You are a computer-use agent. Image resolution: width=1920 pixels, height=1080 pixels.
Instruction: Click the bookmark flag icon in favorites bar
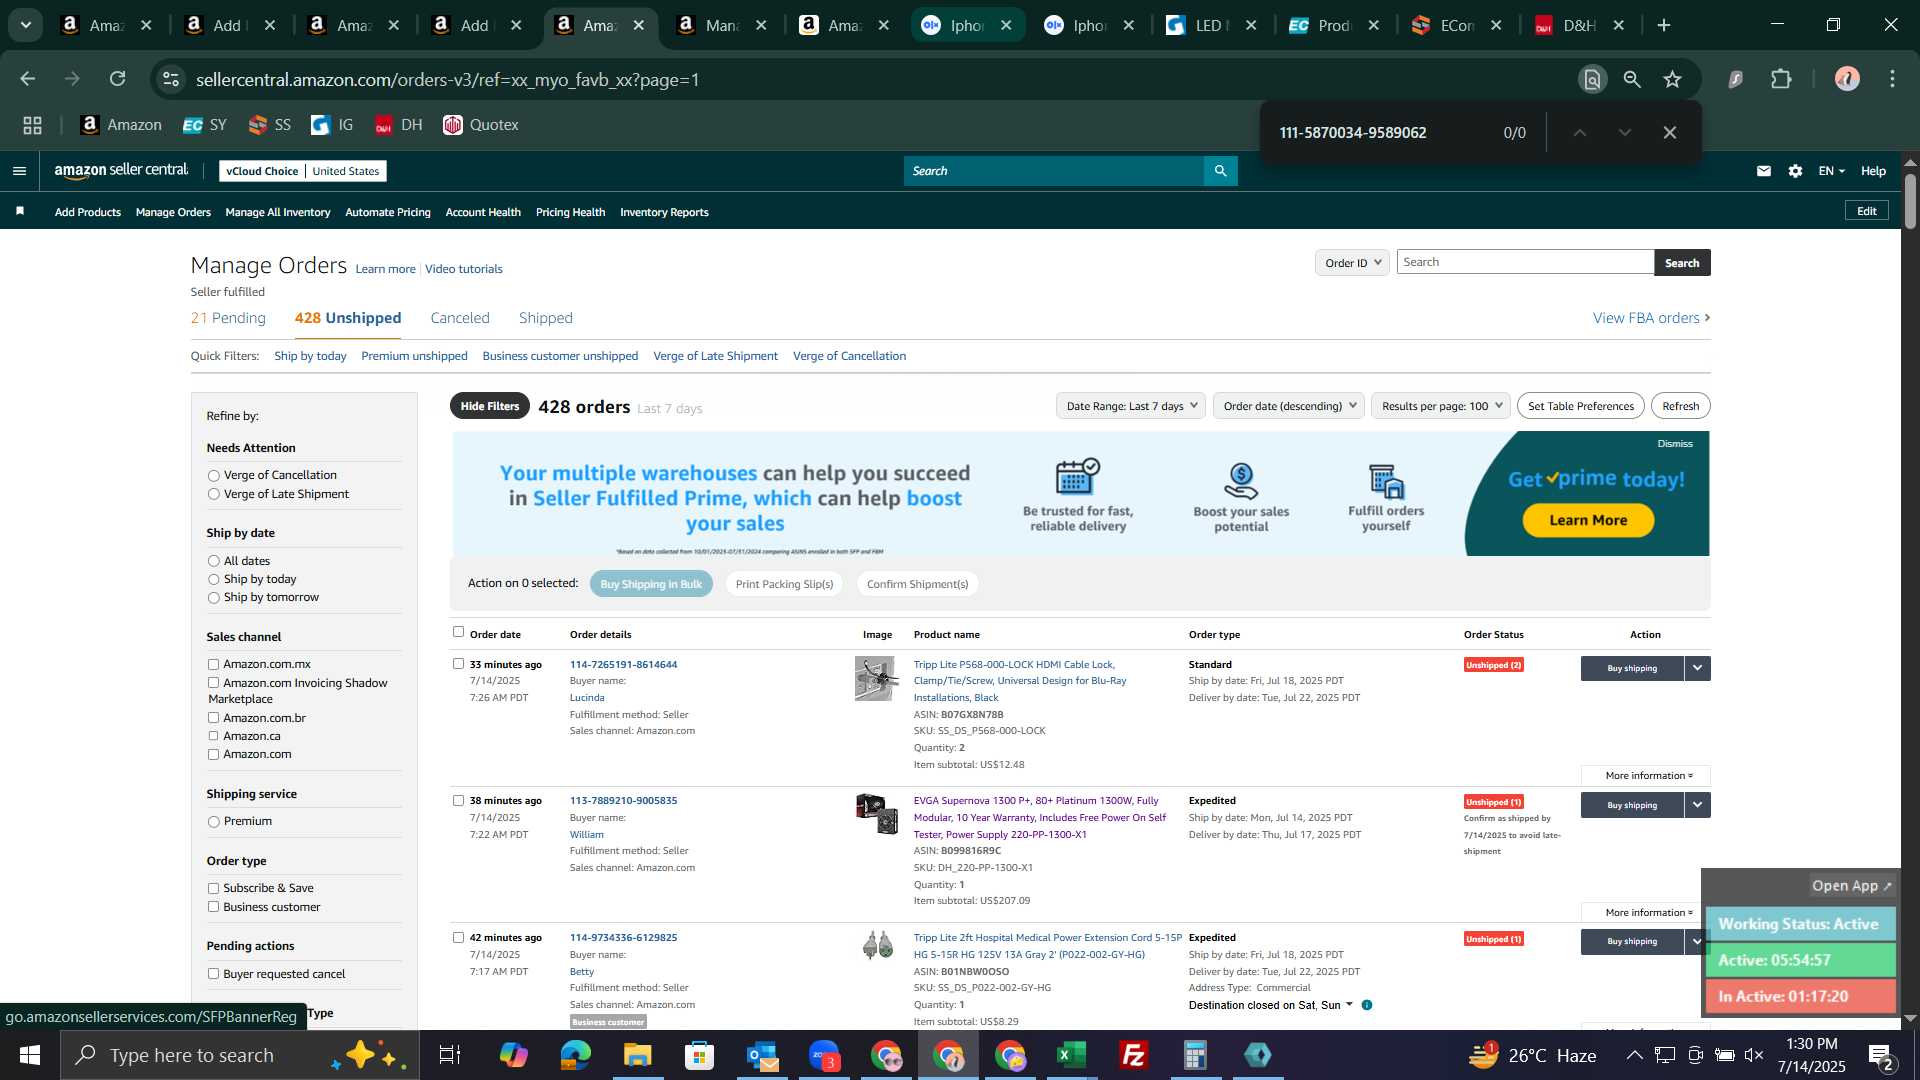click(x=20, y=211)
